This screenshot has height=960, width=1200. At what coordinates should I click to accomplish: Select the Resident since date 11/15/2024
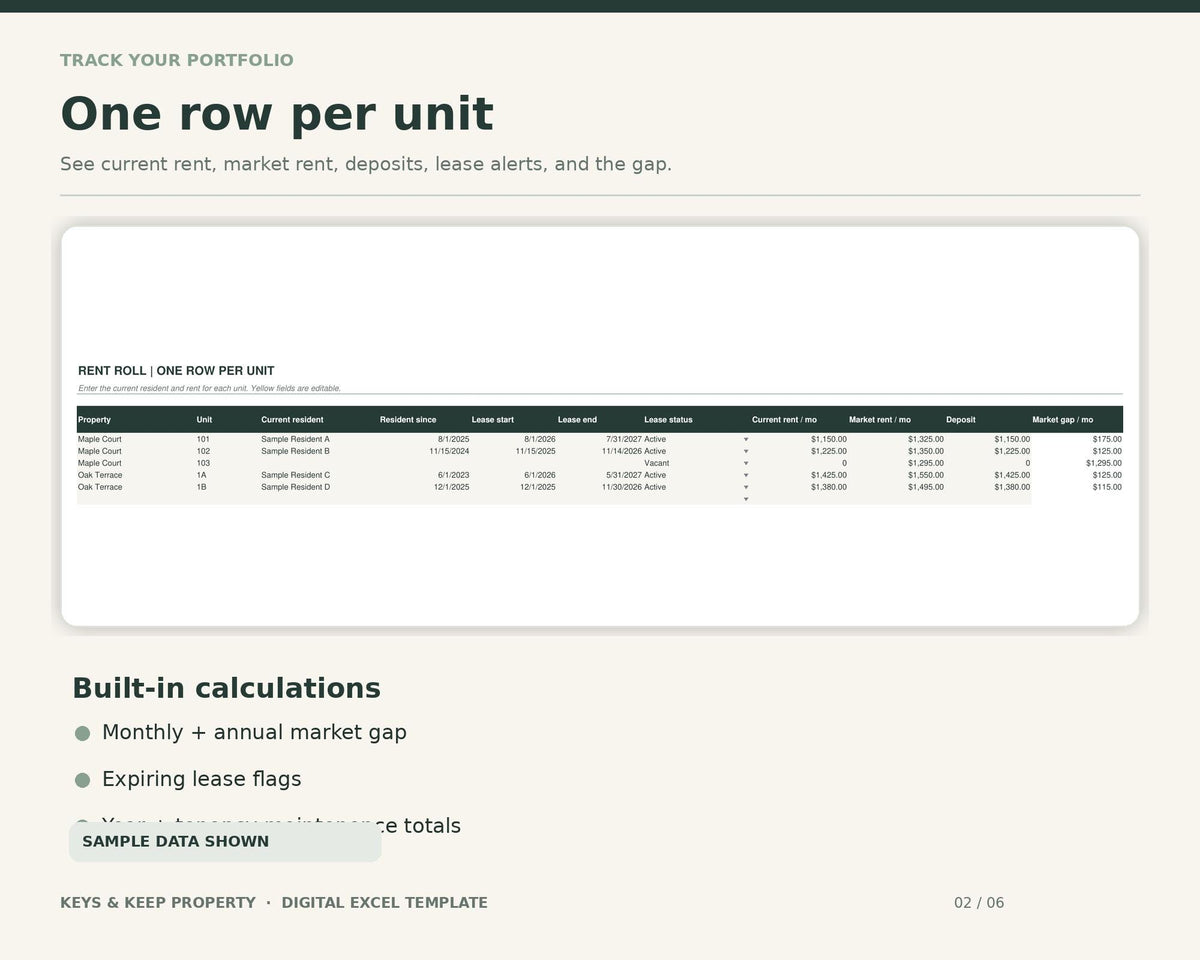449,451
